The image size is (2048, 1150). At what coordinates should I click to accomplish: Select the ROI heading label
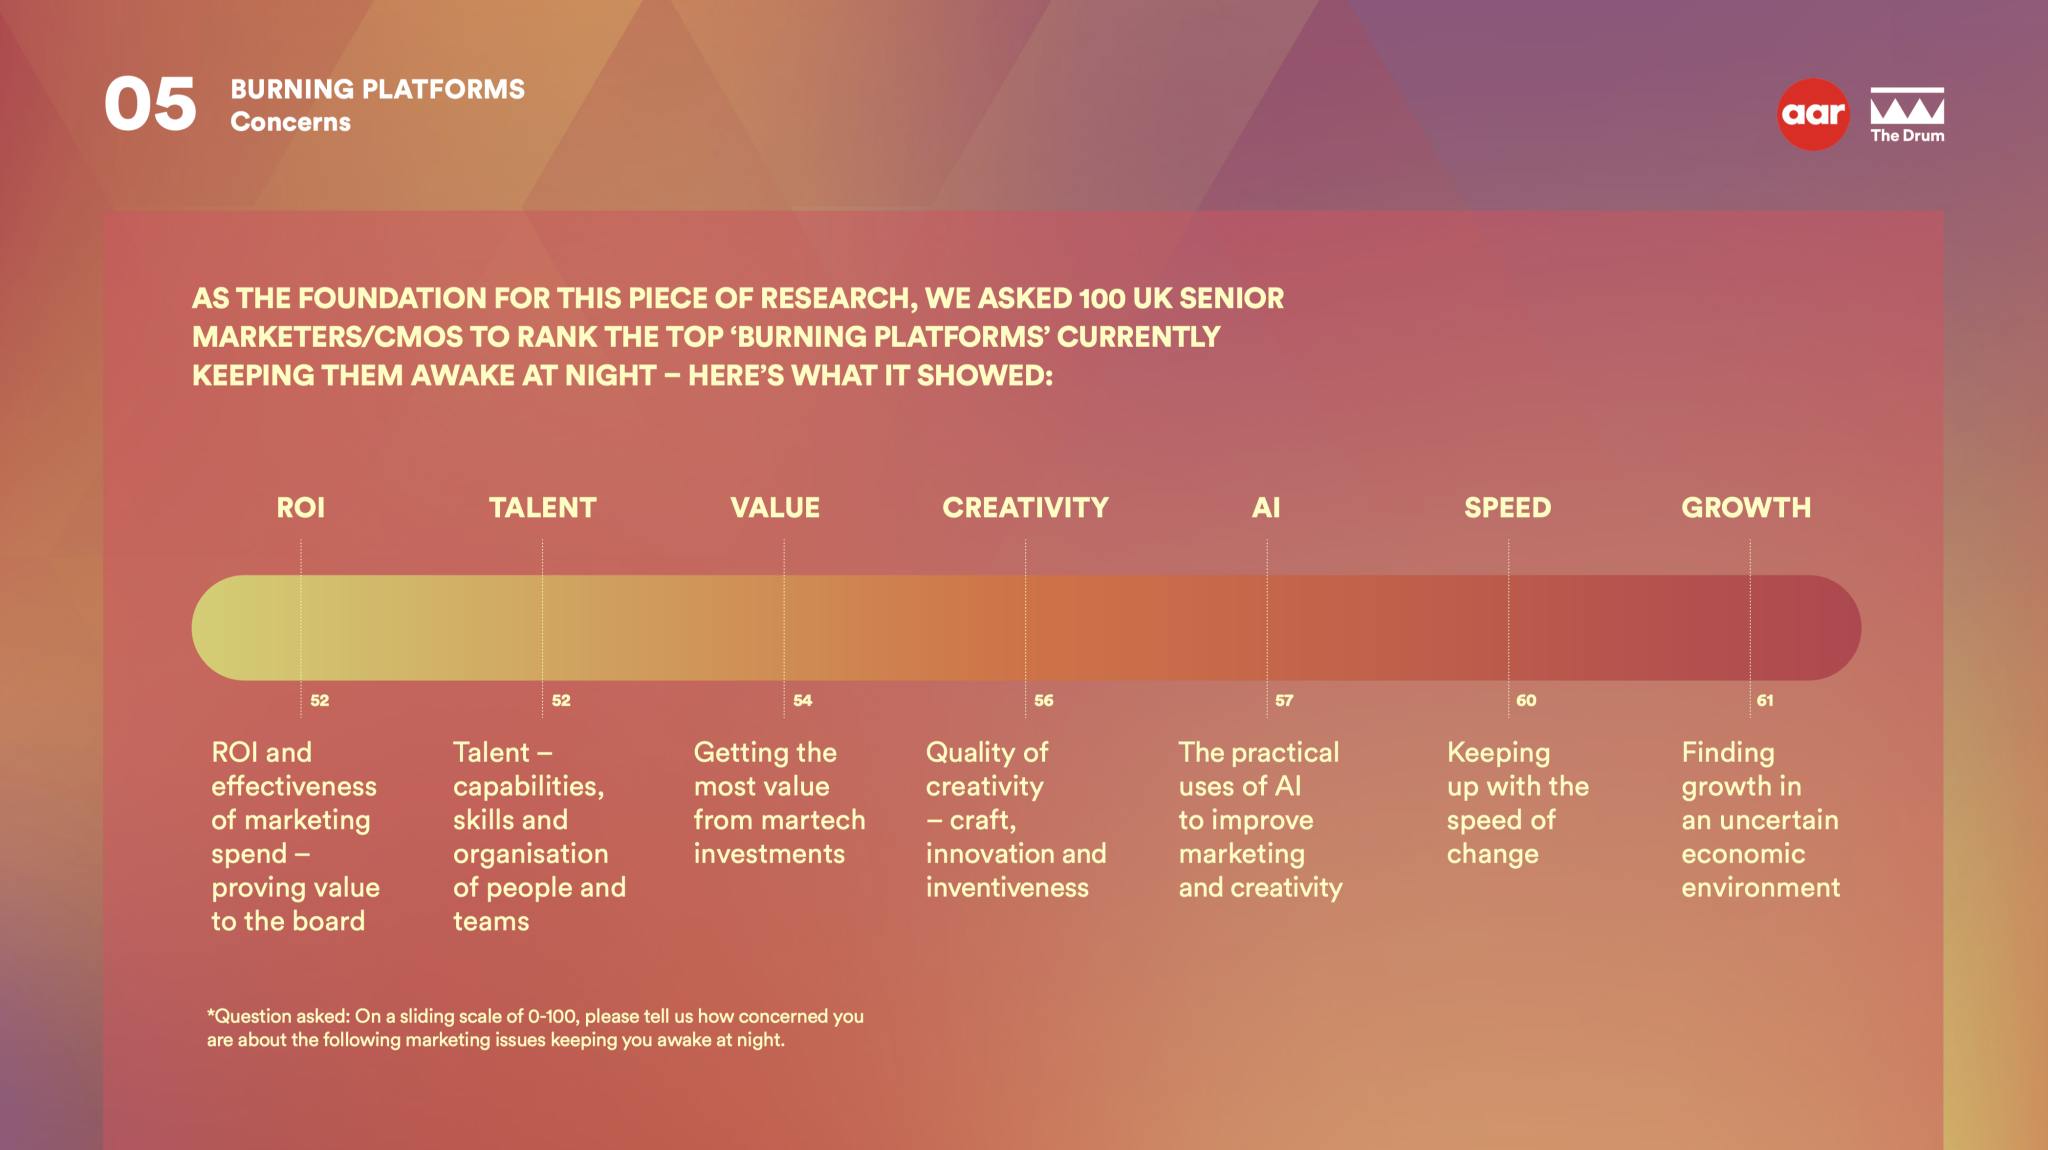tap(300, 508)
